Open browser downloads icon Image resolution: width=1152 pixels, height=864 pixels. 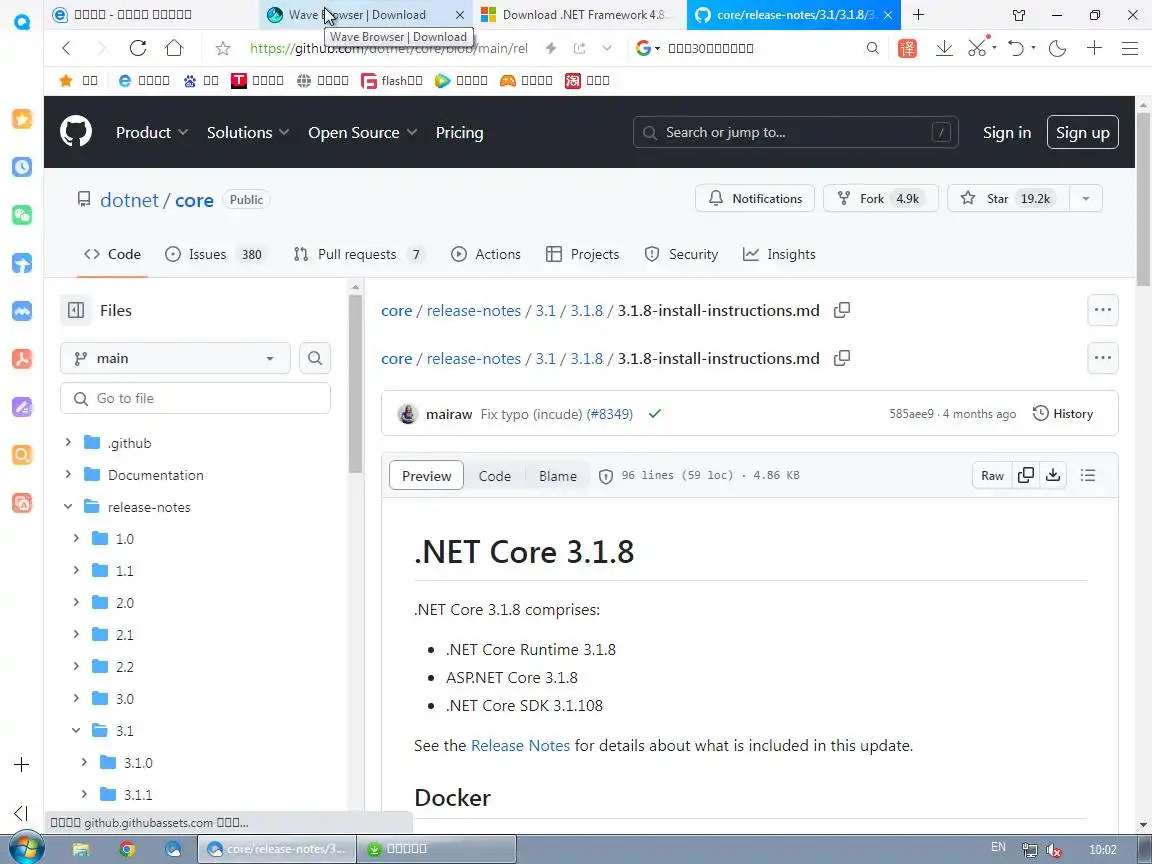click(x=944, y=48)
